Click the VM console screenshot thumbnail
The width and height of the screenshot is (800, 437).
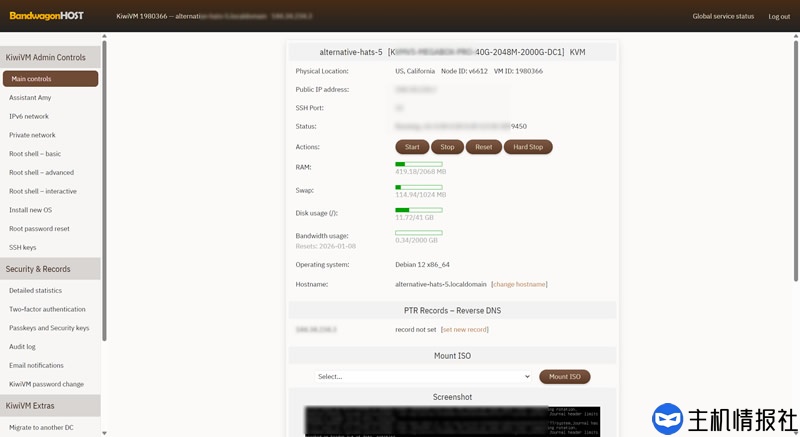(x=452, y=421)
